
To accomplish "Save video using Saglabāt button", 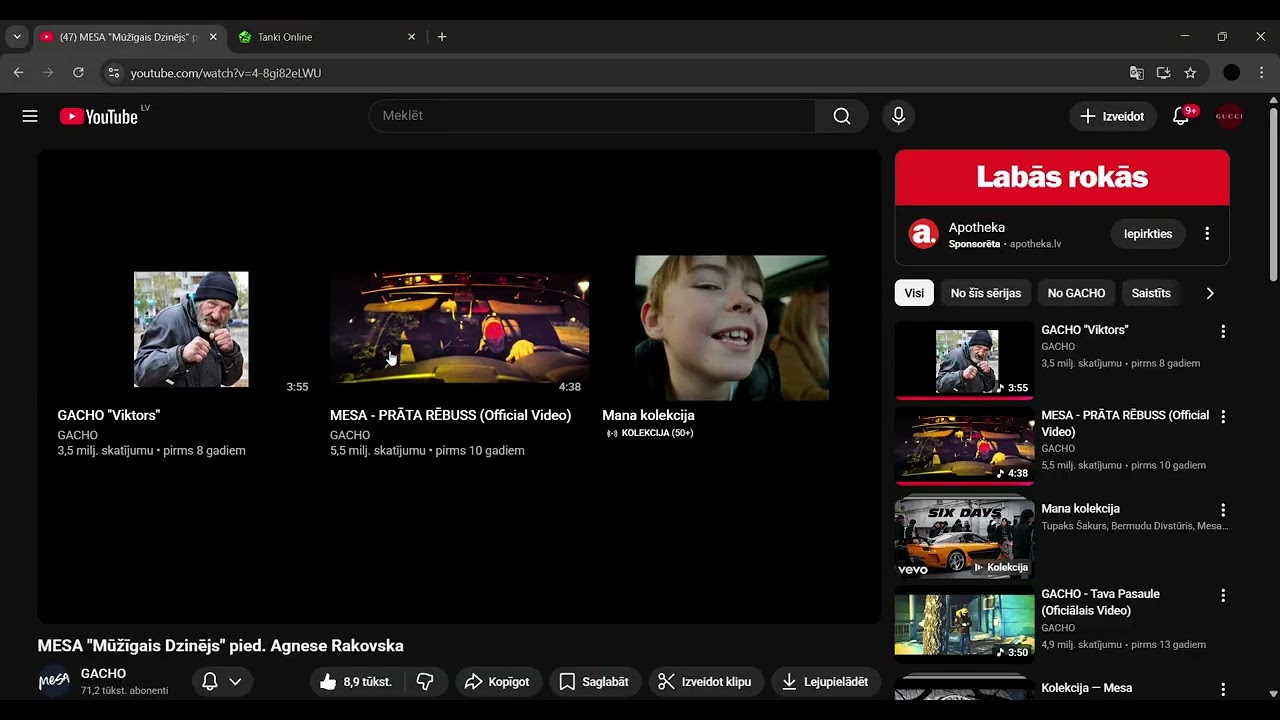I will pos(595,682).
